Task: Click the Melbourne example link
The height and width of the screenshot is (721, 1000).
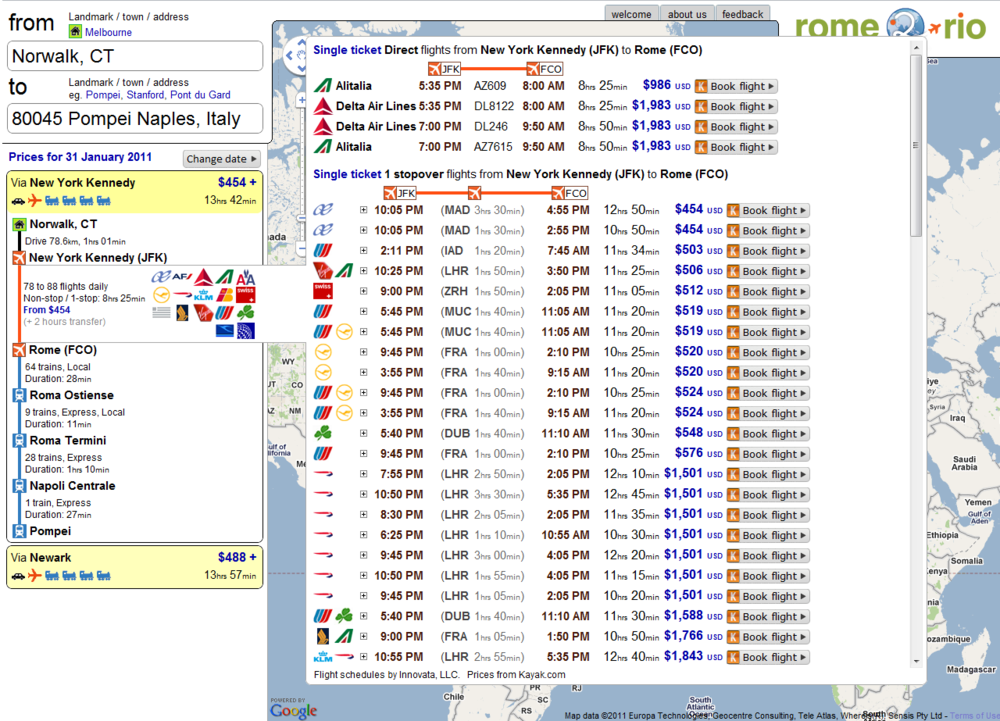Action: 108,32
